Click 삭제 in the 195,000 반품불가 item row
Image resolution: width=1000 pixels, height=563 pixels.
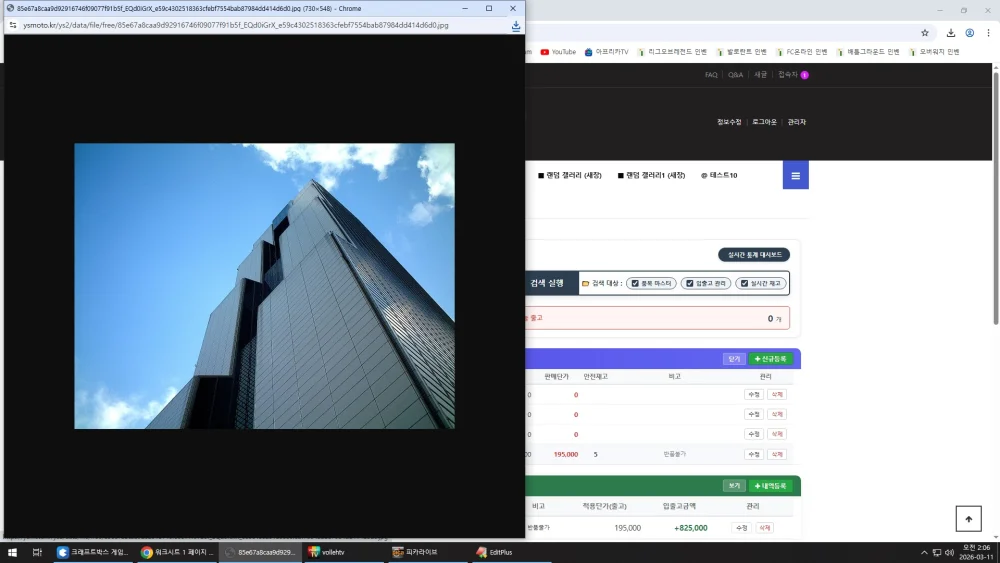(x=777, y=455)
